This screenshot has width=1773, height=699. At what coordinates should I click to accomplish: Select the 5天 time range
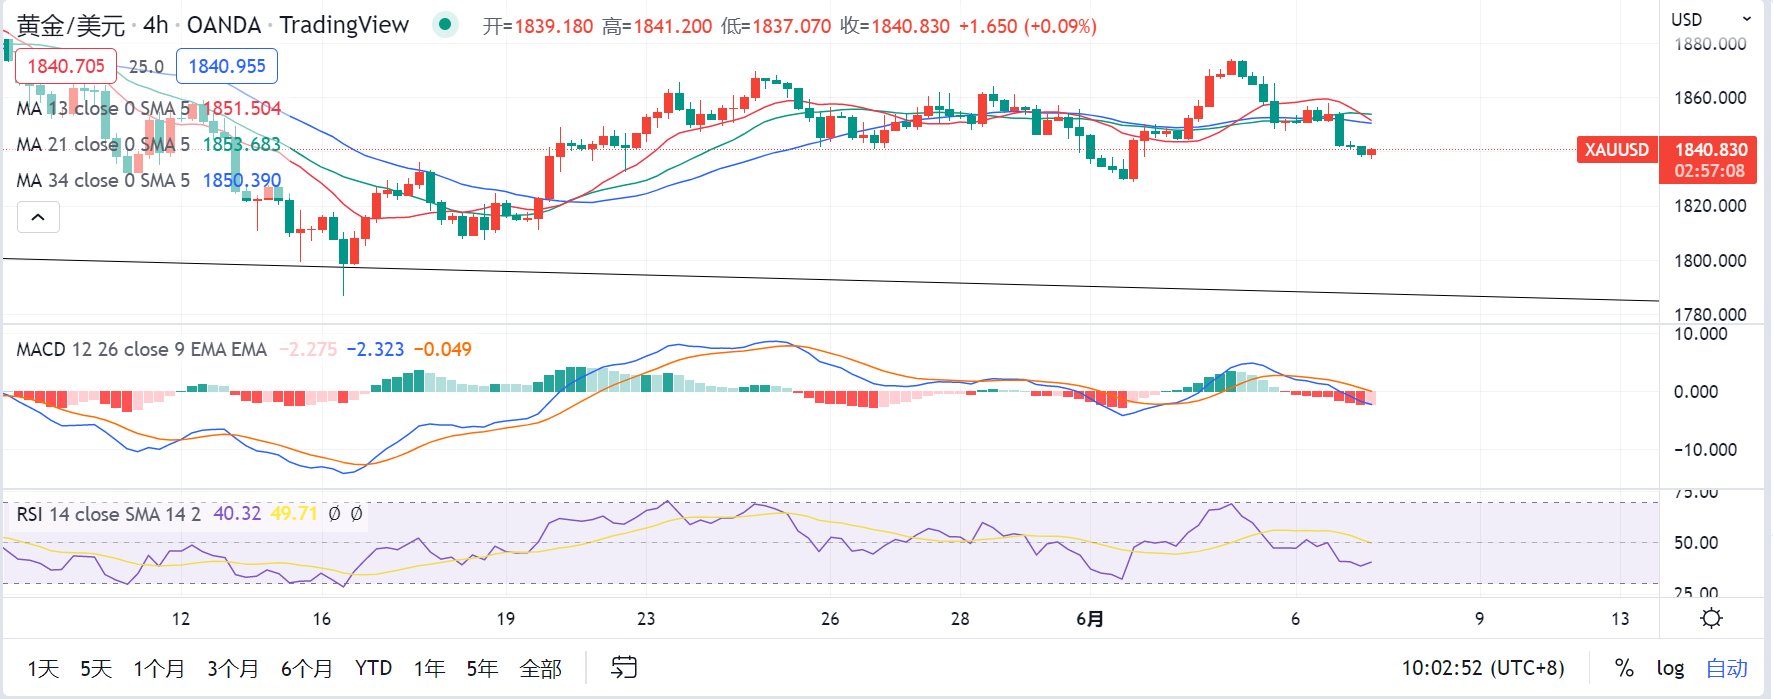(96, 668)
